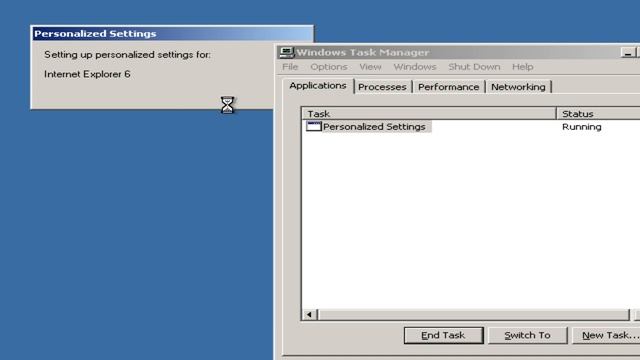The height and width of the screenshot is (360, 640).
Task: Switch to the Networking tab
Action: point(518,87)
